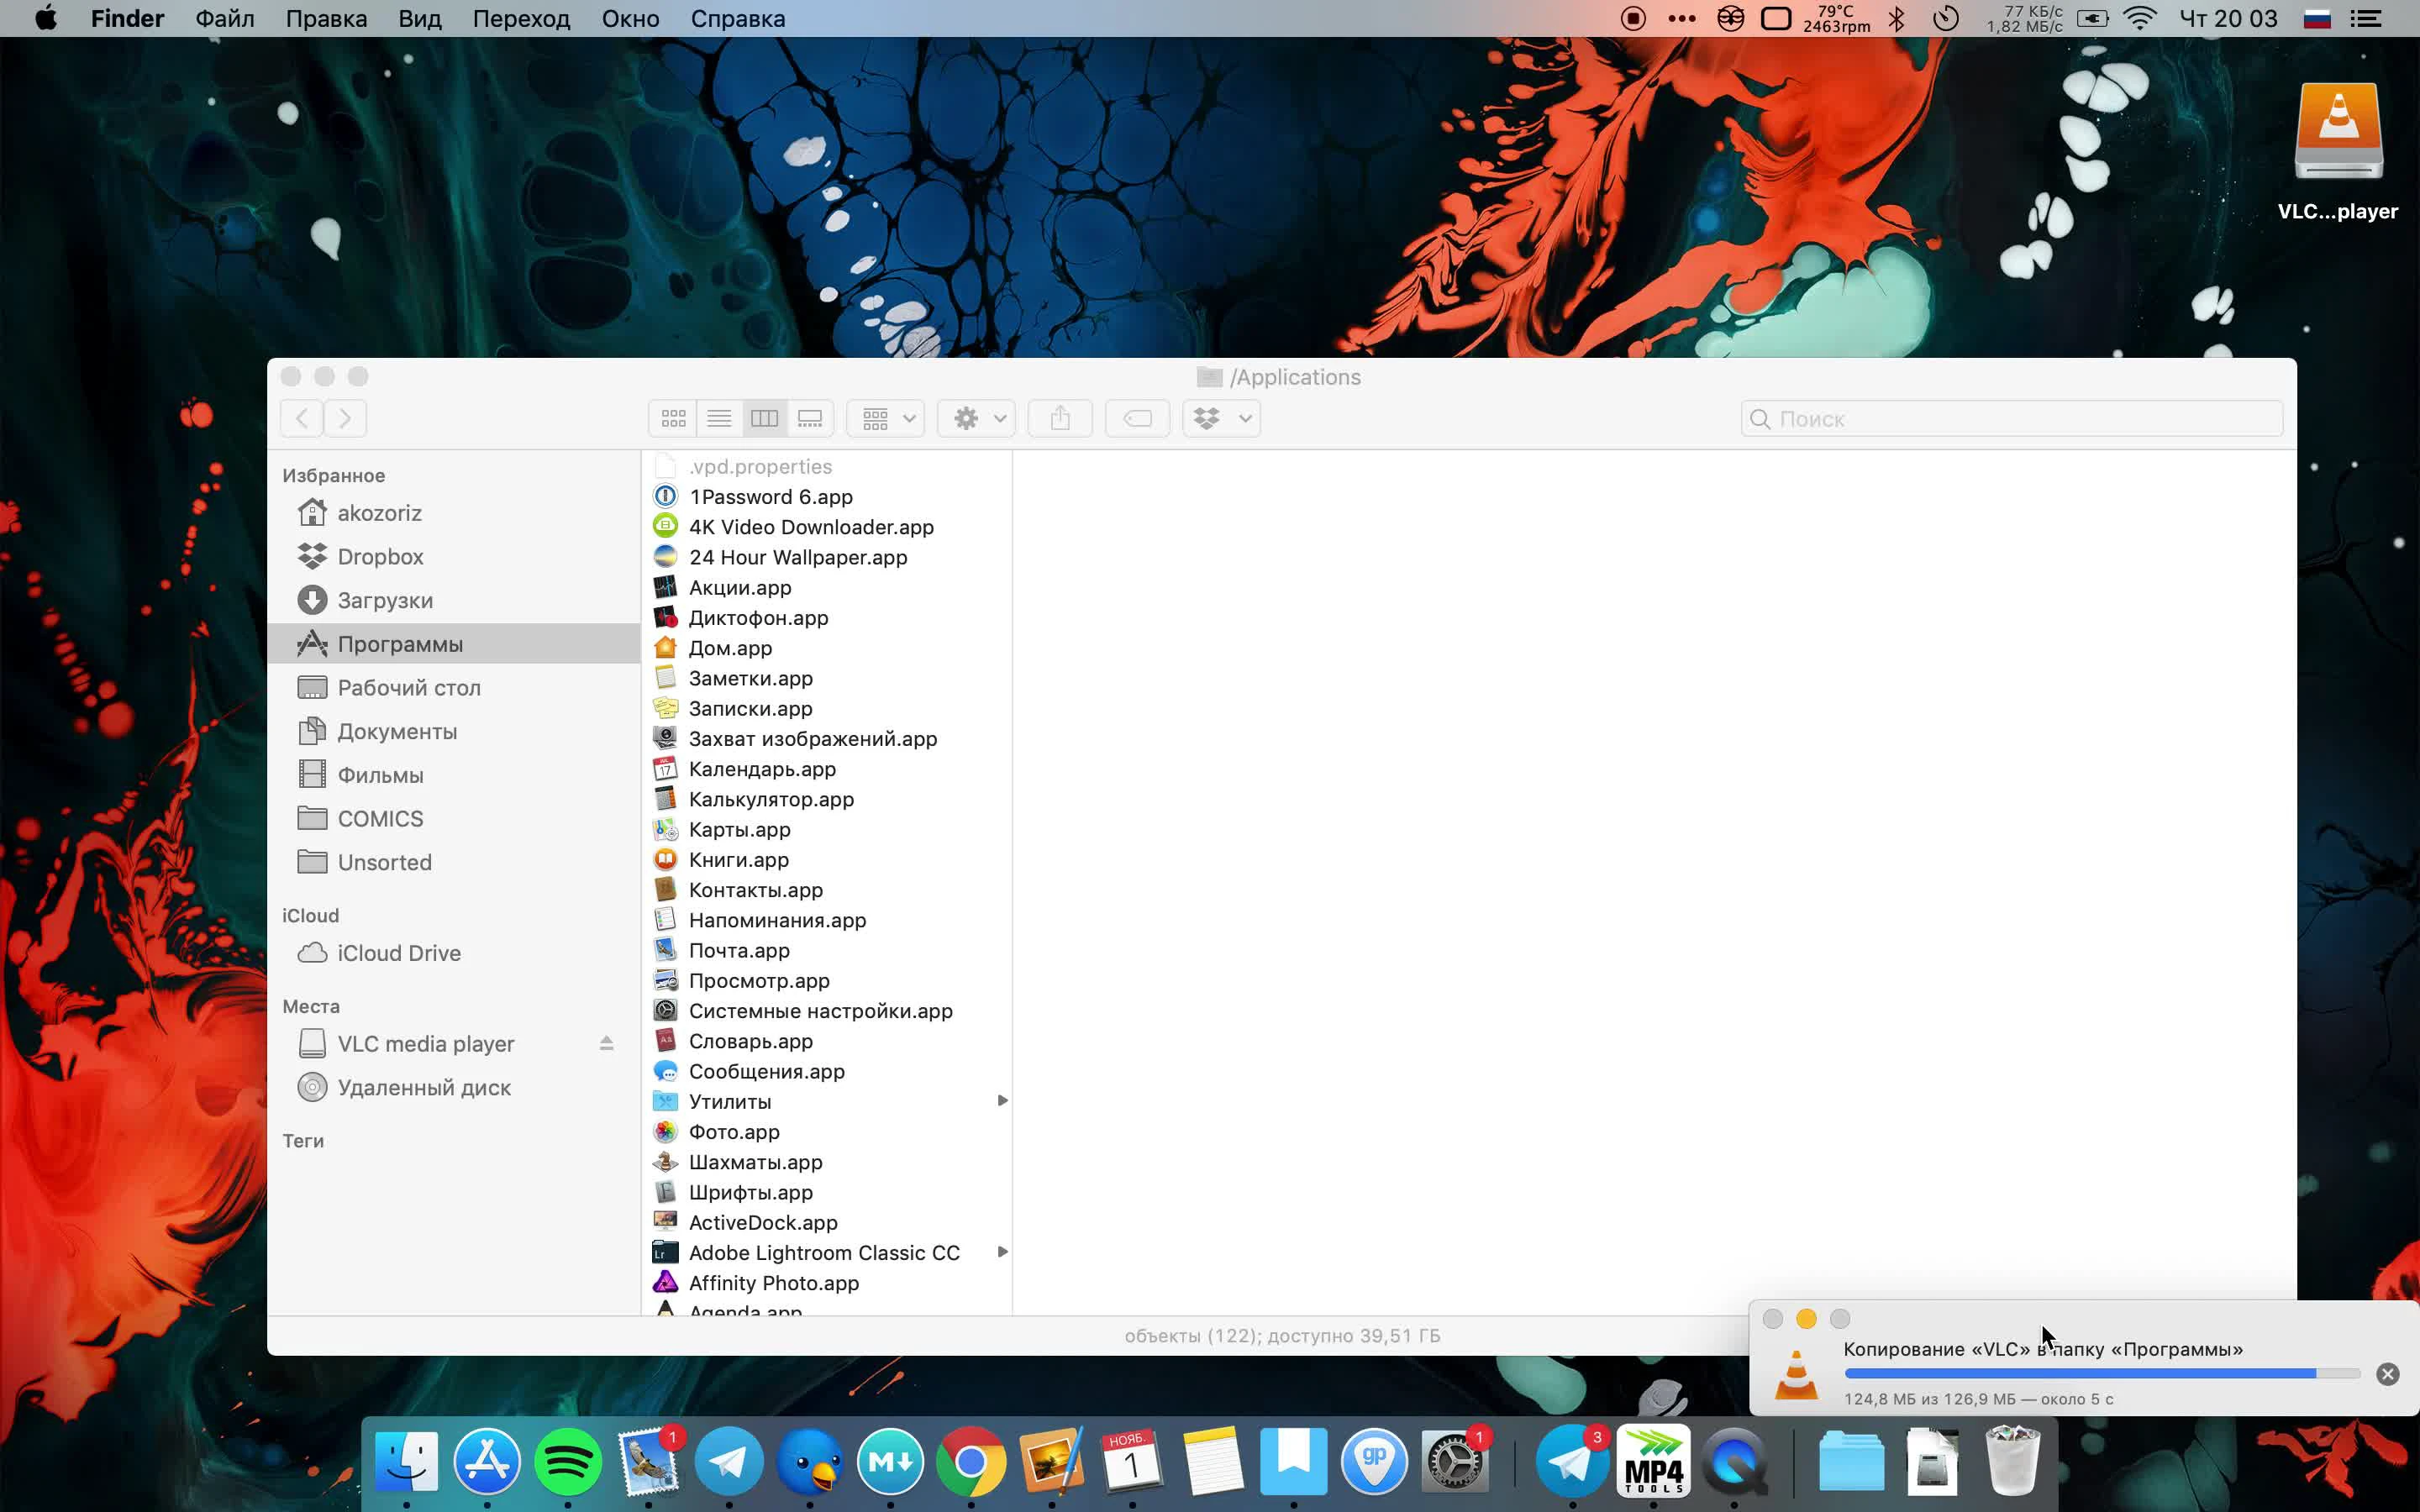Image resolution: width=2420 pixels, height=1512 pixels.
Task: Open System Preferences from the Dock
Action: 1455,1461
